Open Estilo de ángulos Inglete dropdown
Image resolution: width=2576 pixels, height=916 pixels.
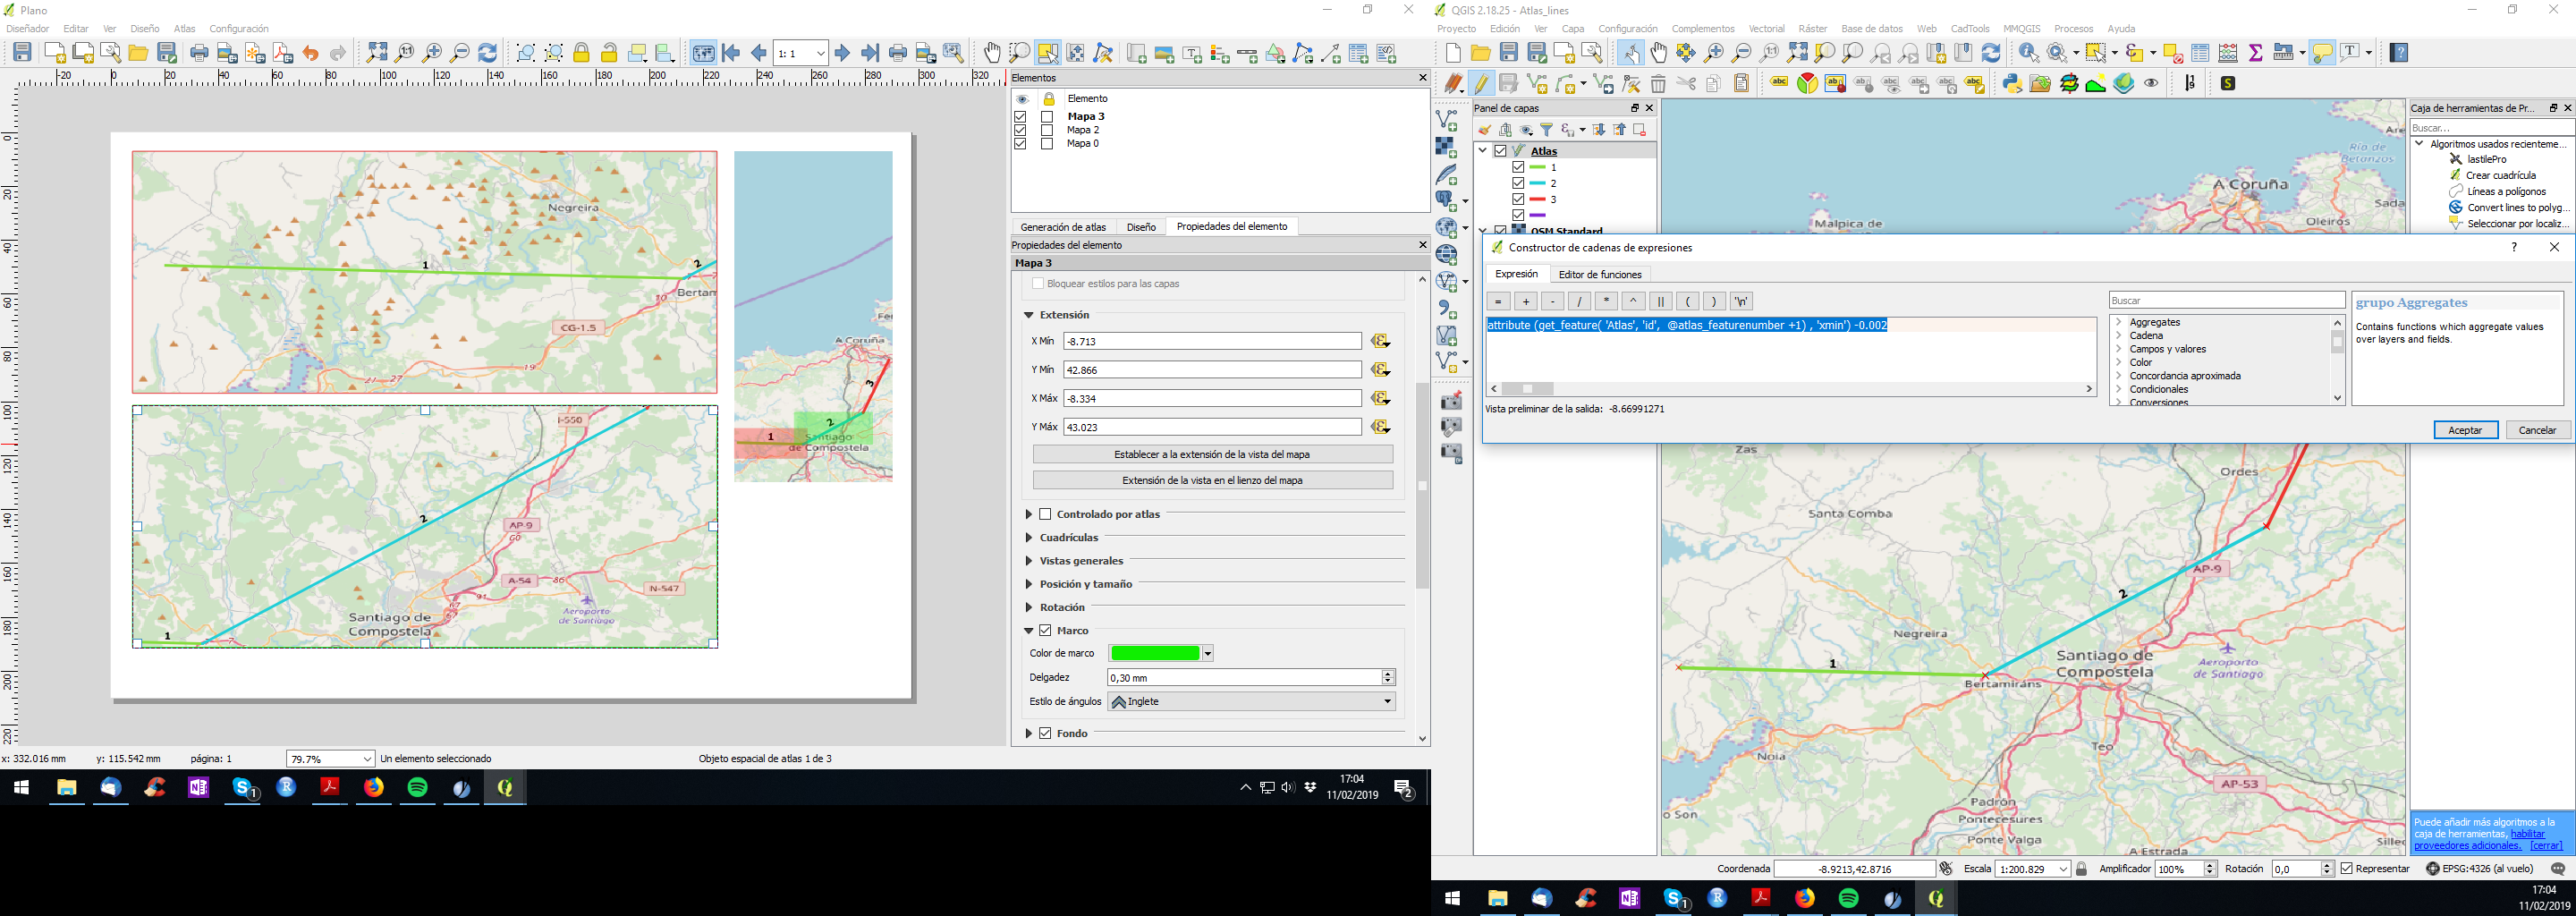[x=1251, y=702]
